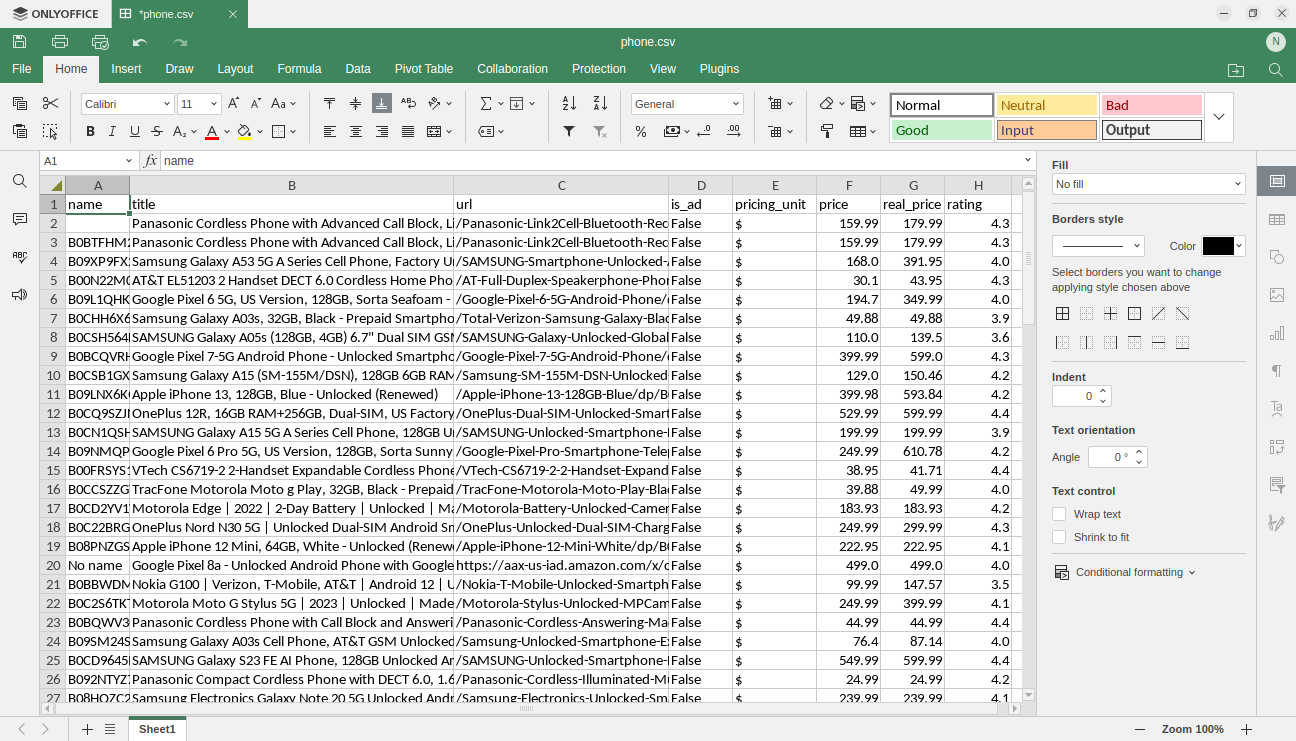Viewport: 1296px width, 741px height.
Task: Click the Select All icon
Action: [50, 131]
